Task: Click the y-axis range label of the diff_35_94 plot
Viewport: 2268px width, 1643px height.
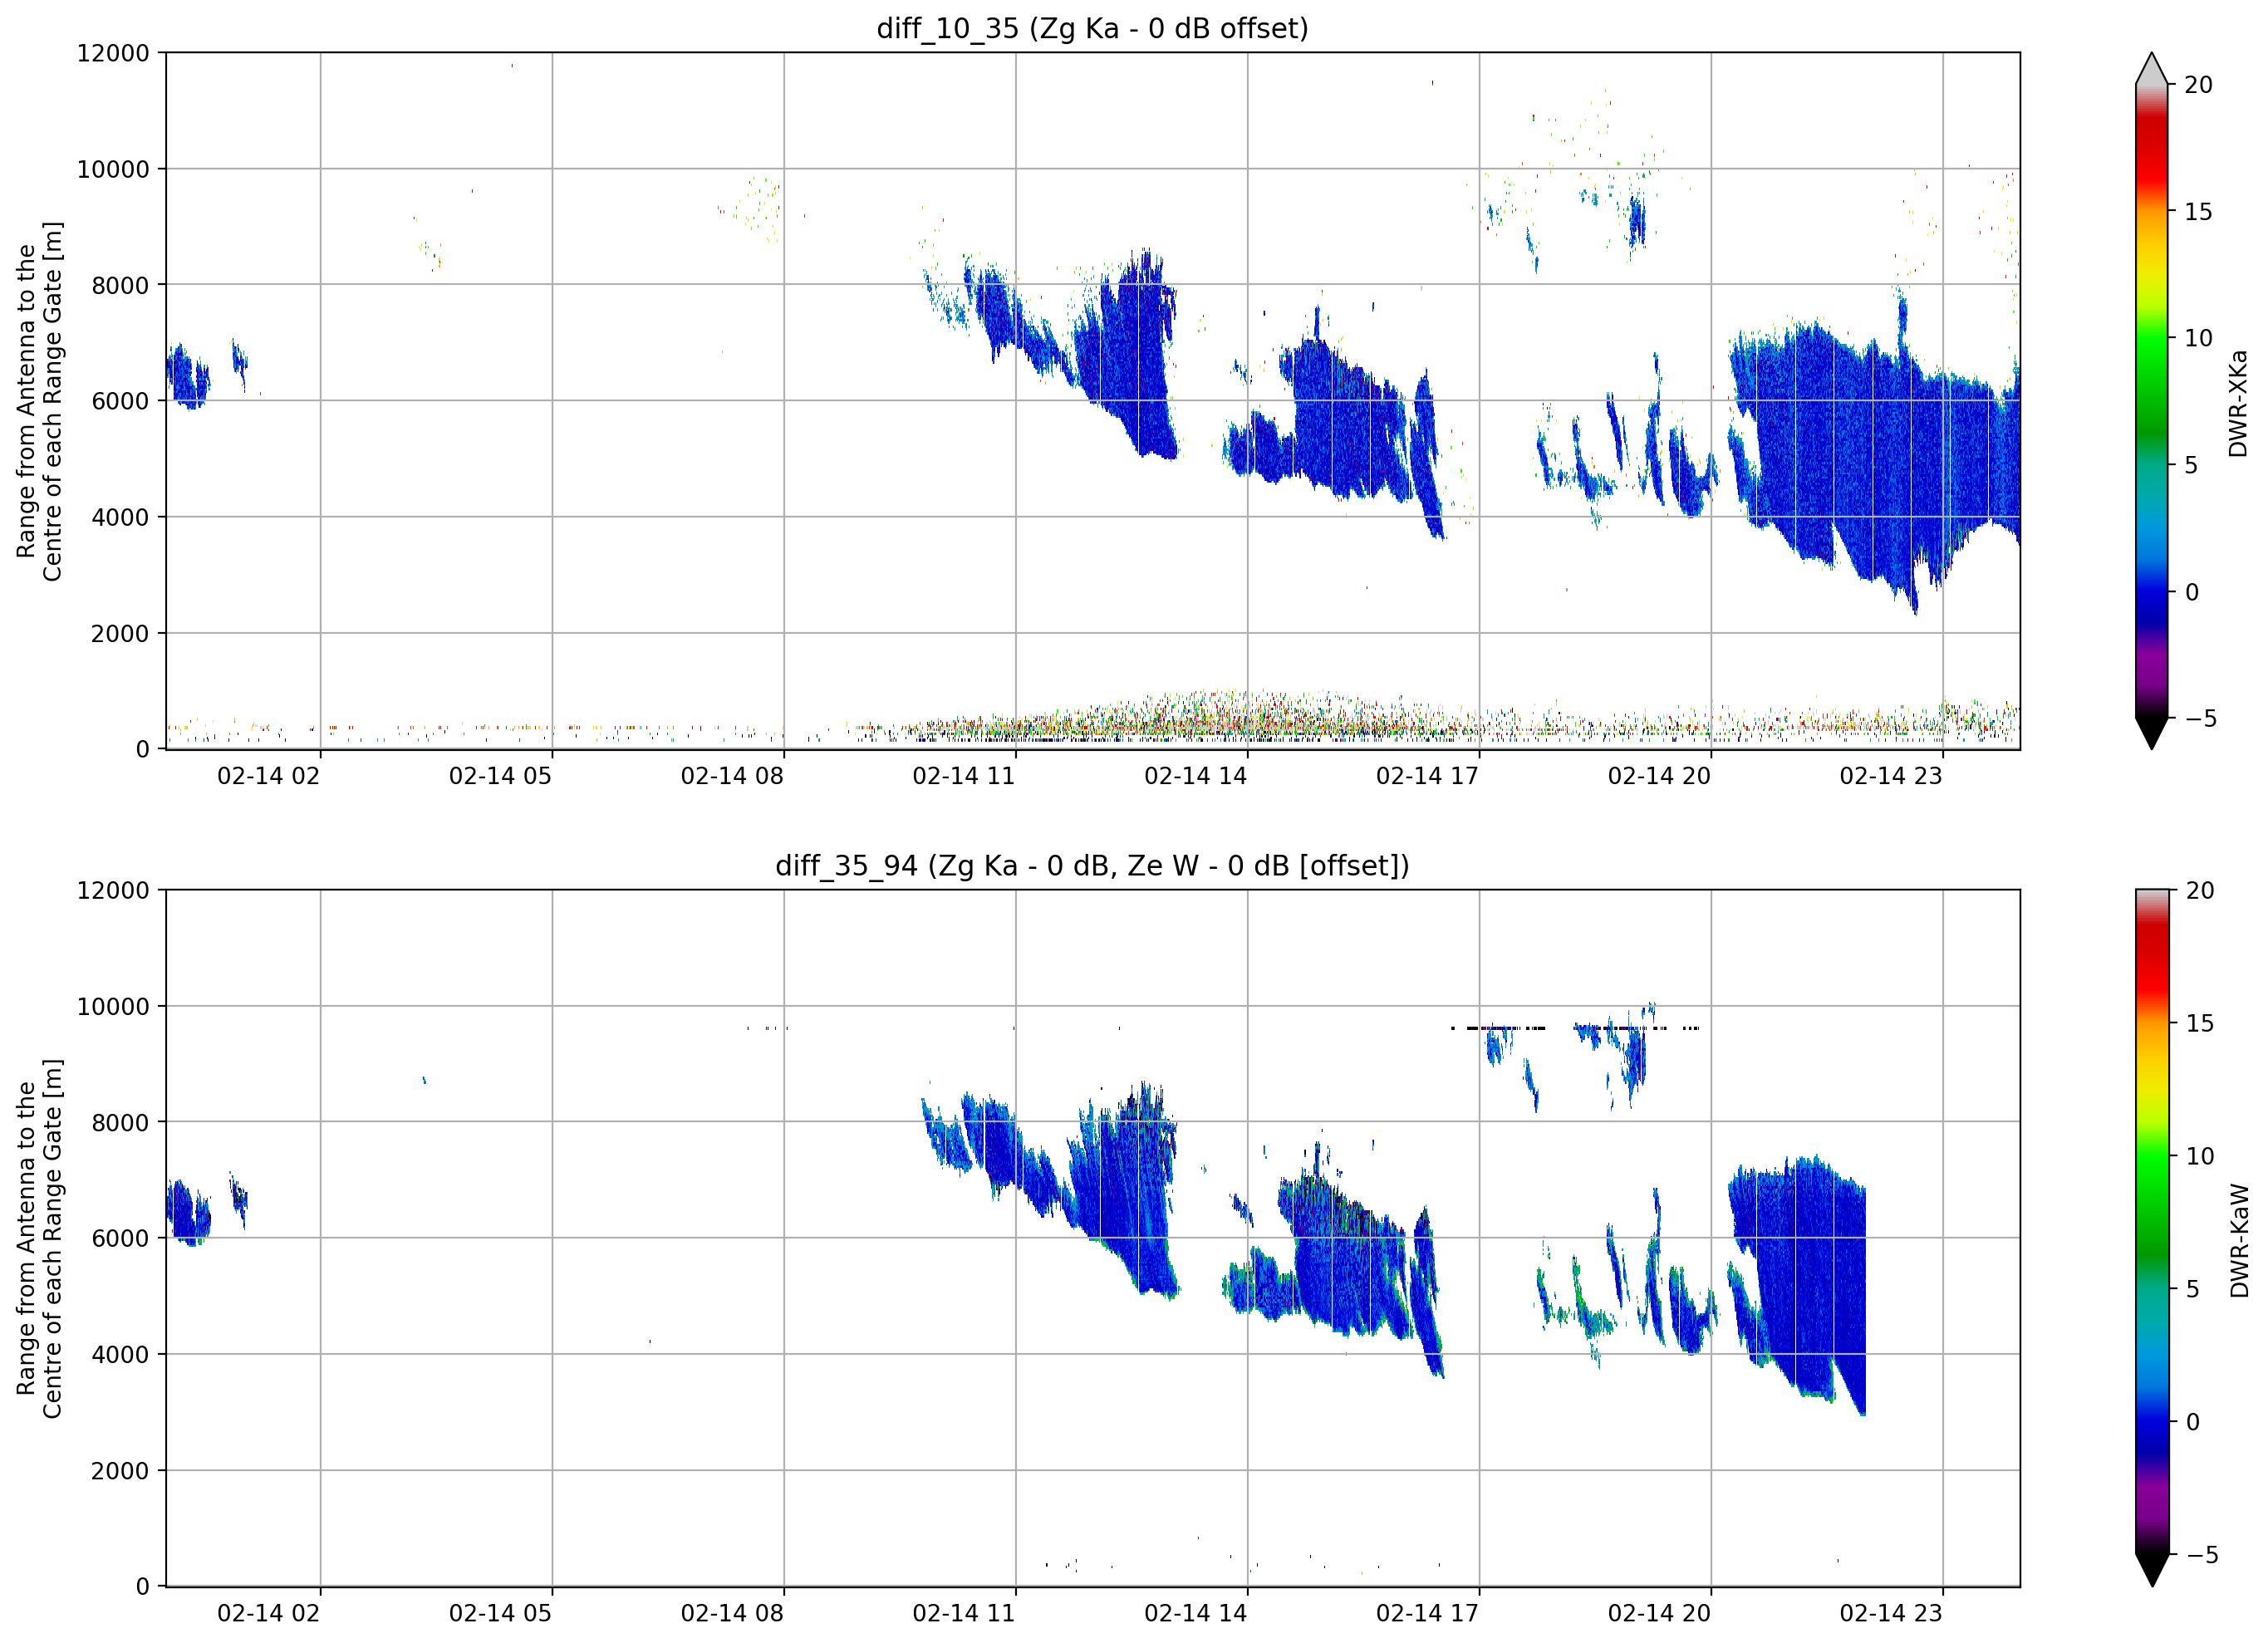Action: pos(39,1238)
